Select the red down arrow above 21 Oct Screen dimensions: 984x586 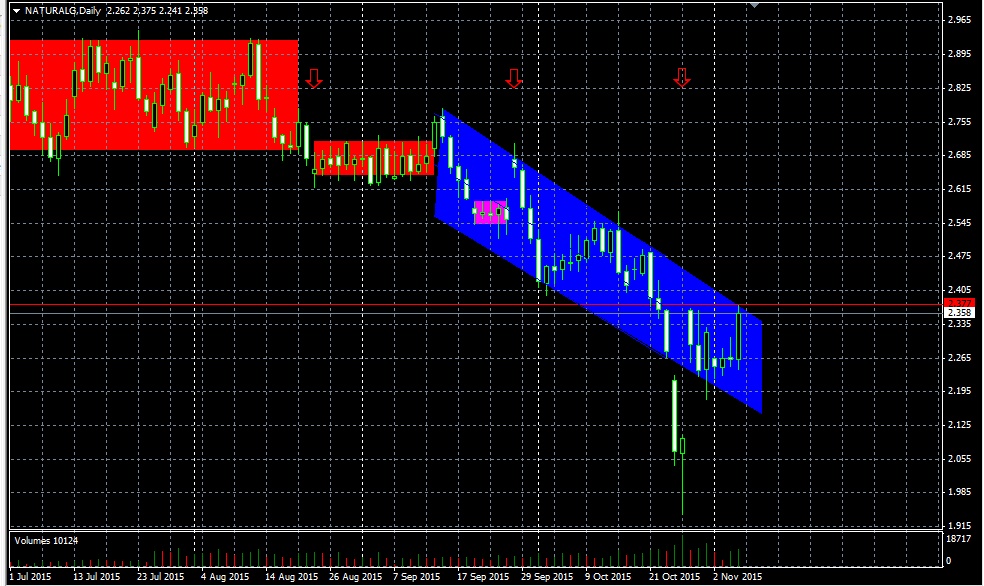click(682, 78)
